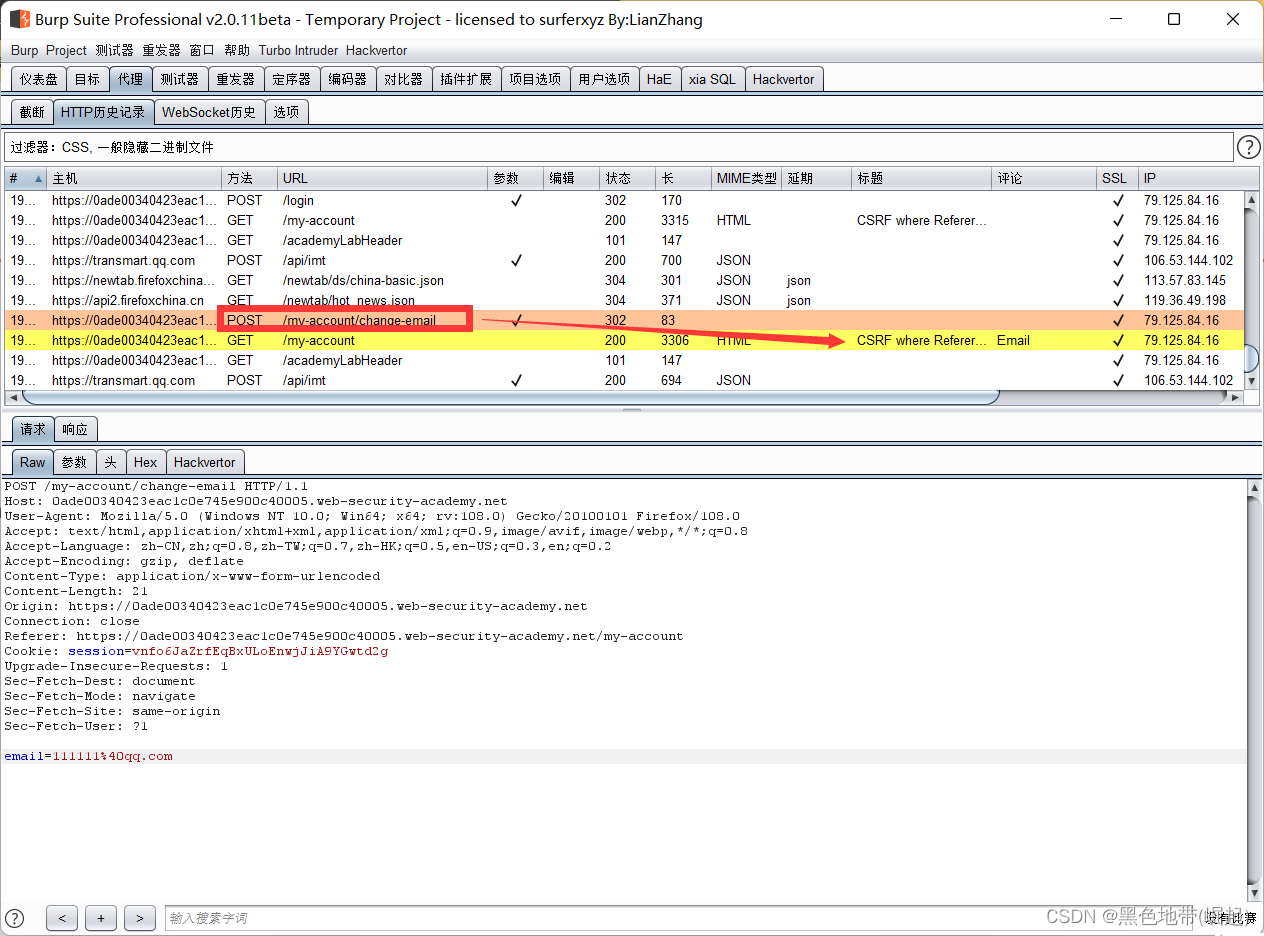Select the 参数 request view tab

pos(75,462)
